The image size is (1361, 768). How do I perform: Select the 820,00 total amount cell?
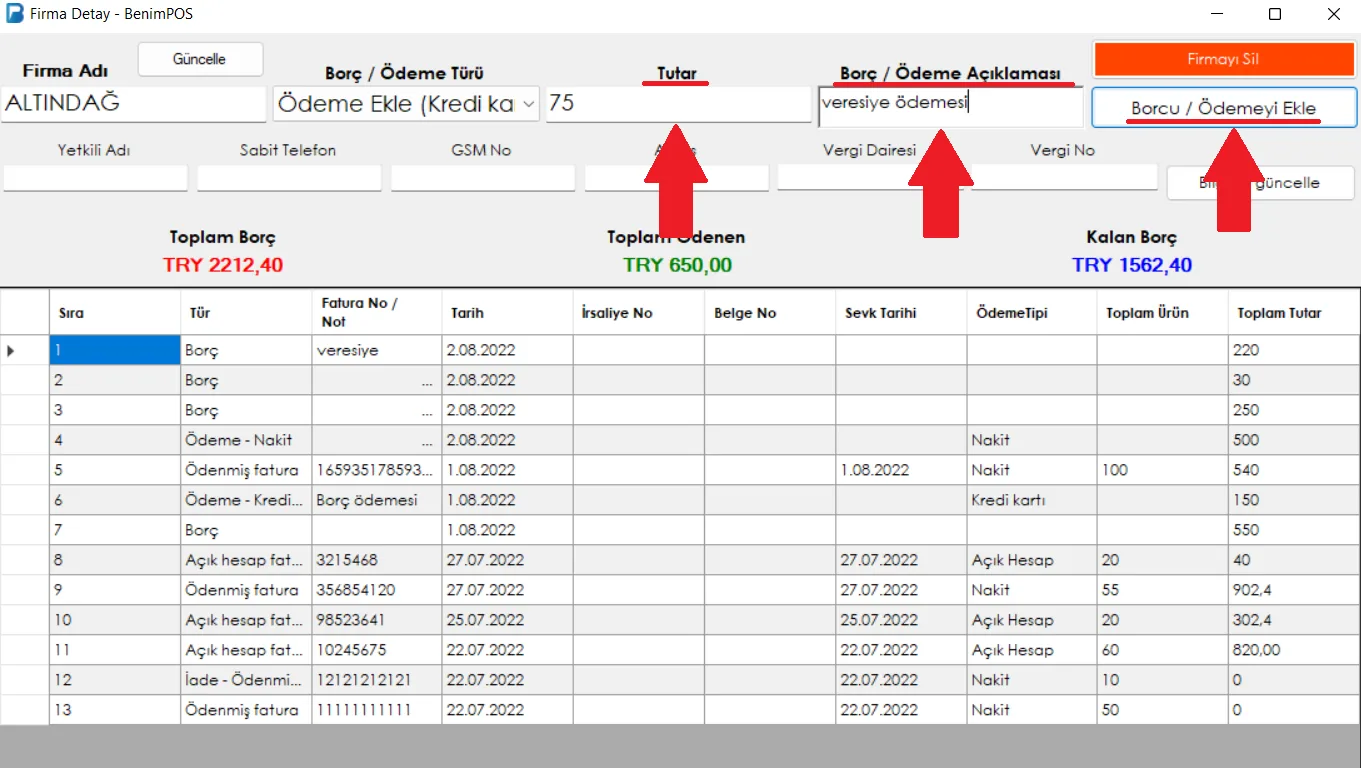coord(1294,650)
